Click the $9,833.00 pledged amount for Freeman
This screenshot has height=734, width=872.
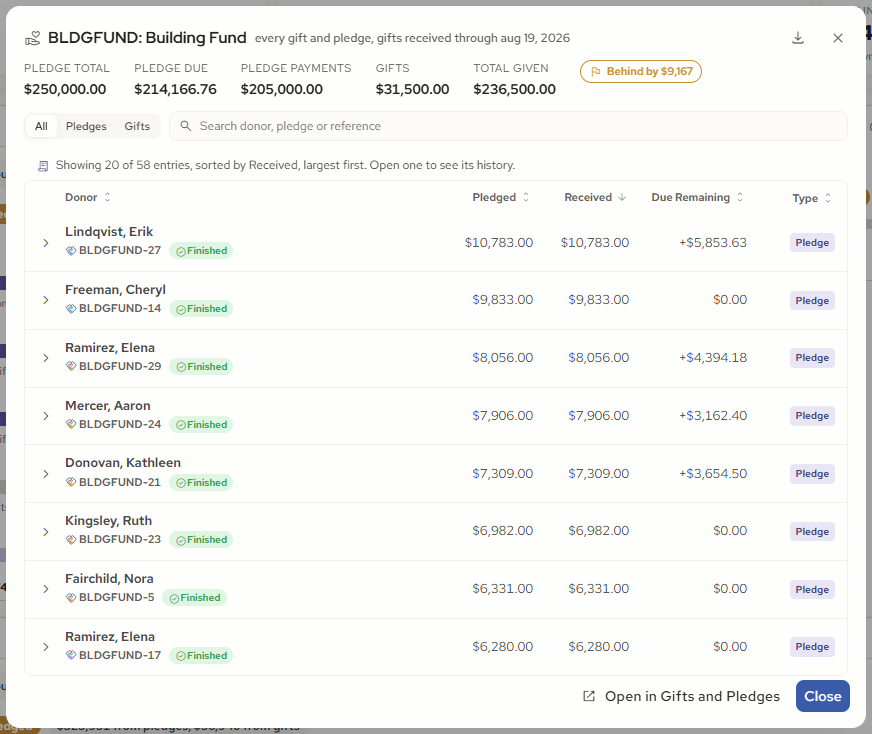(502, 300)
